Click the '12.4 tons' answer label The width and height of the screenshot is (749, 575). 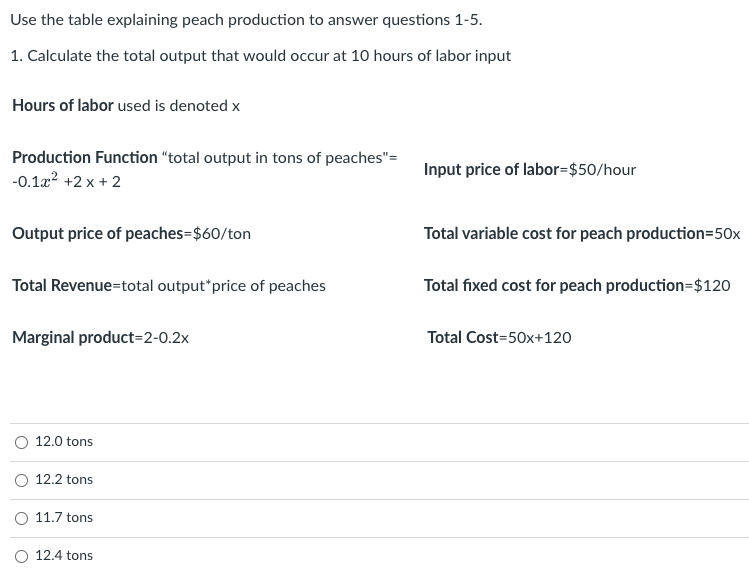[x=64, y=555]
